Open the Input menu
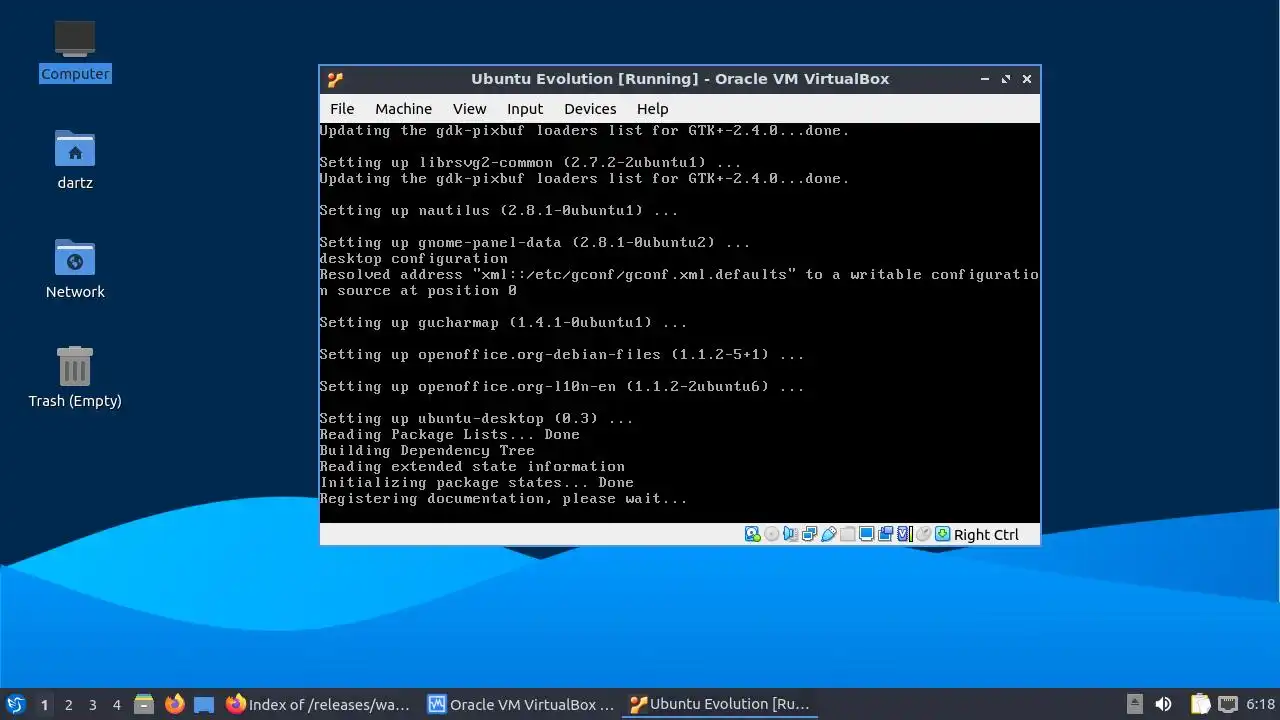The height and width of the screenshot is (720, 1280). (525, 109)
